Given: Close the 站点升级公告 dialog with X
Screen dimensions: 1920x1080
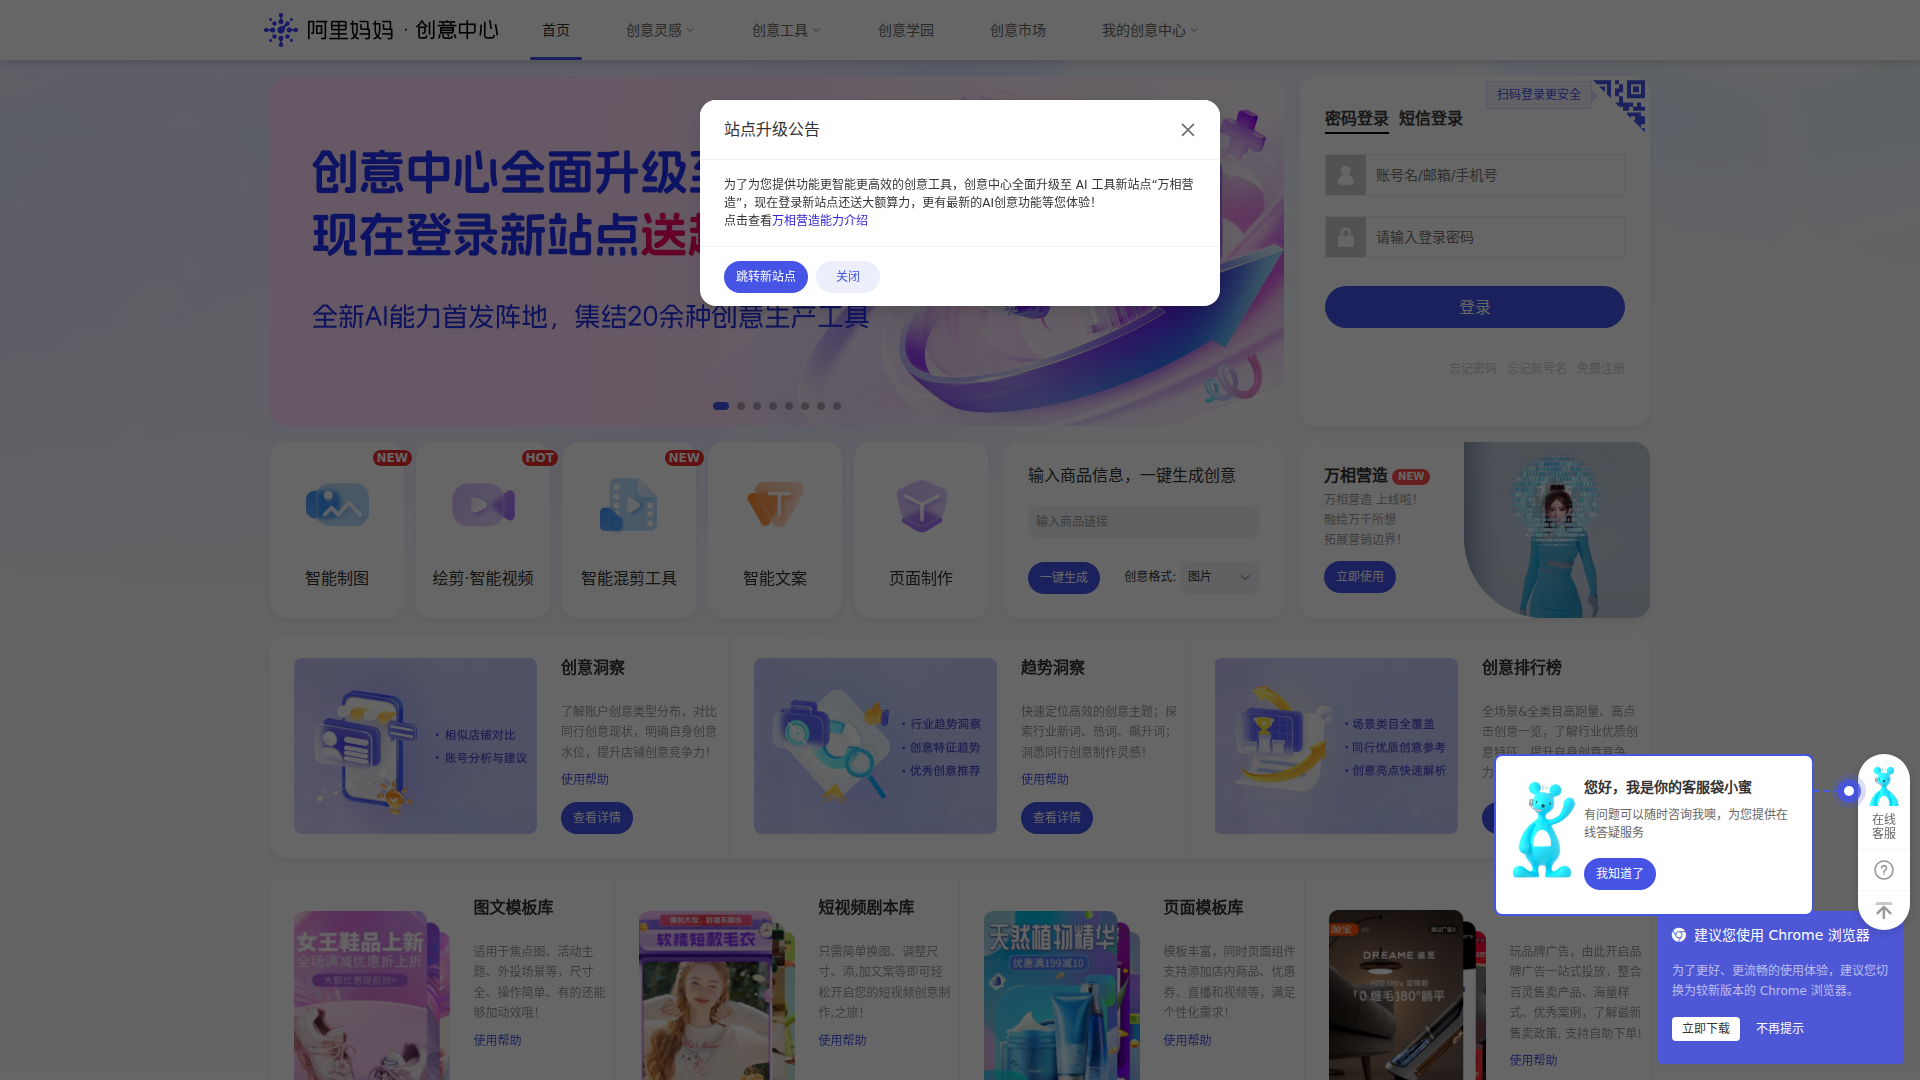Looking at the screenshot, I should [x=1187, y=130].
